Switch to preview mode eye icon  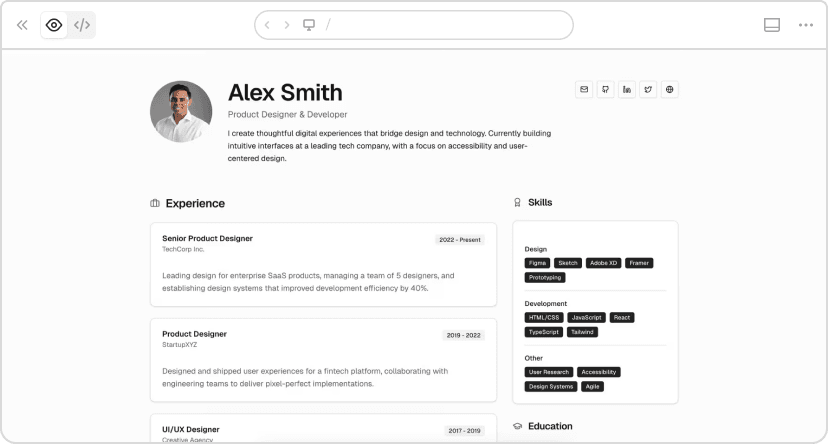pyautogui.click(x=54, y=25)
